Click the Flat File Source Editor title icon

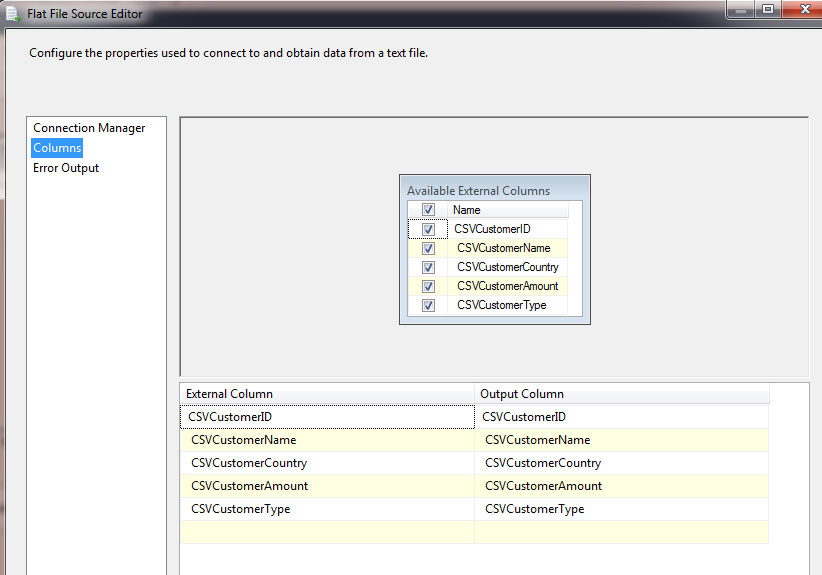tap(13, 14)
